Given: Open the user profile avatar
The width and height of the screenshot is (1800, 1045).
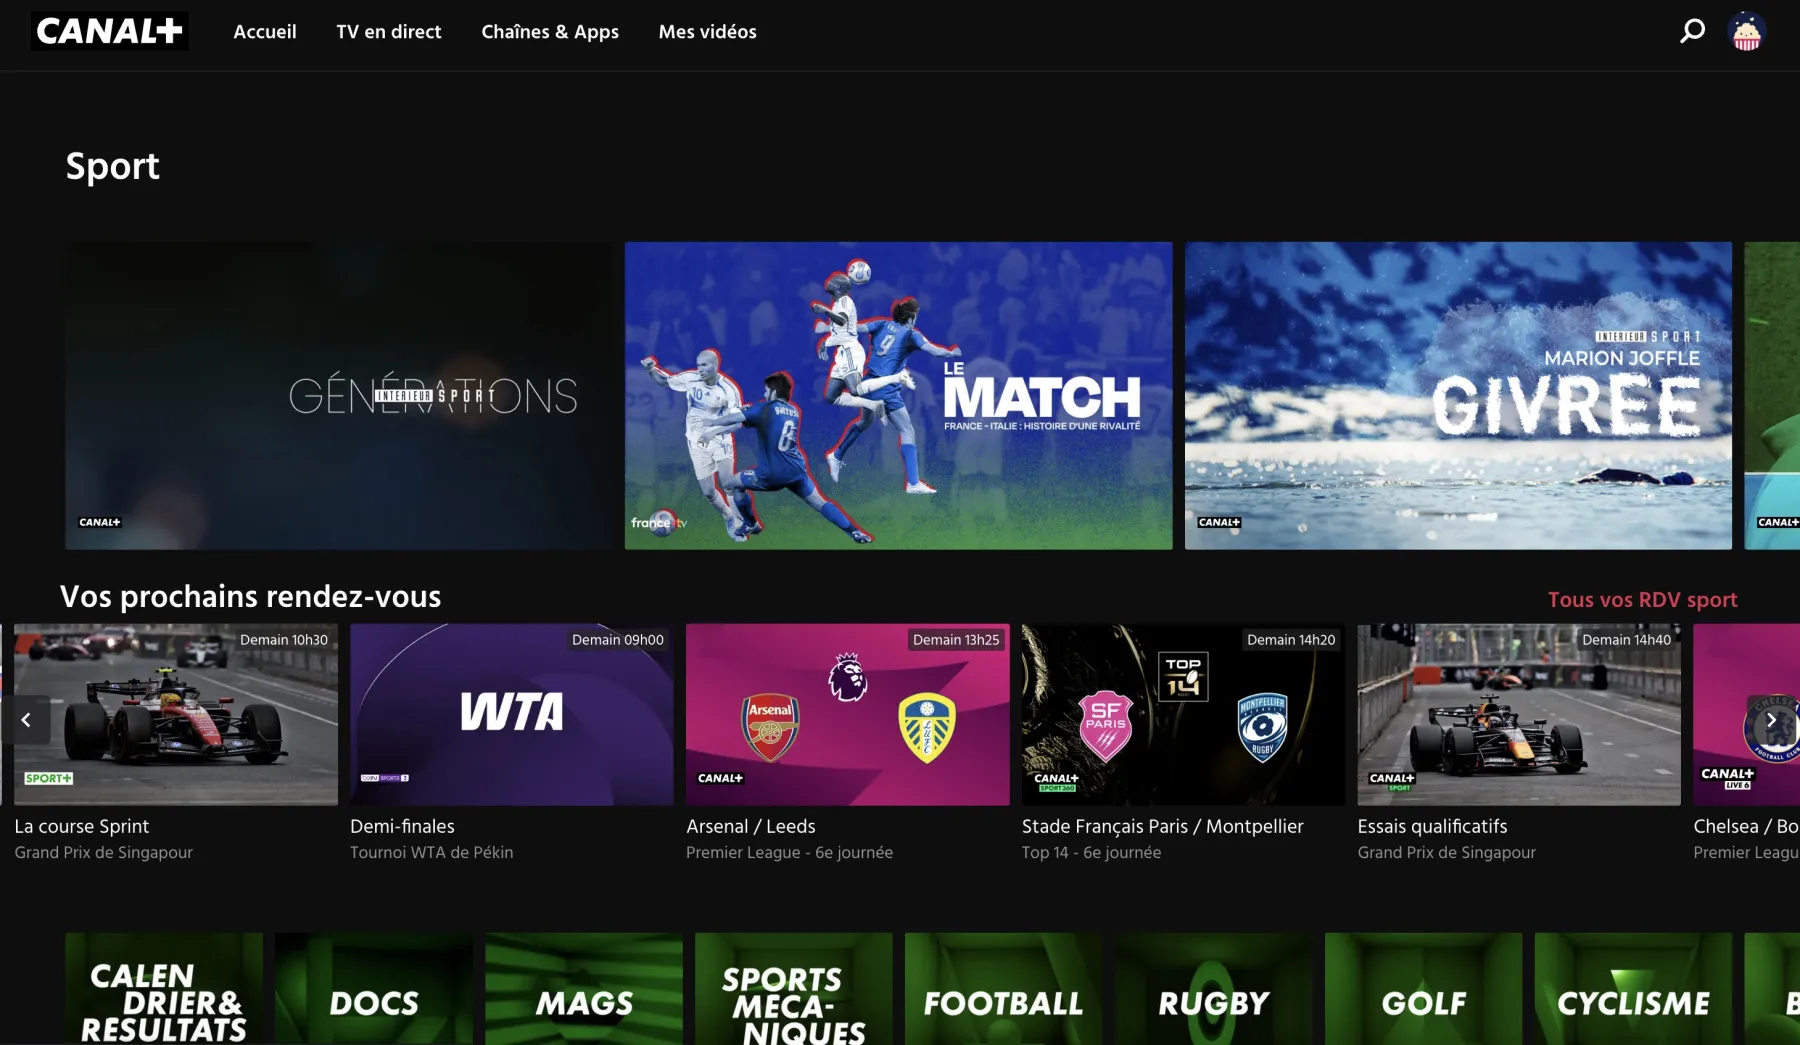Looking at the screenshot, I should pyautogui.click(x=1746, y=31).
